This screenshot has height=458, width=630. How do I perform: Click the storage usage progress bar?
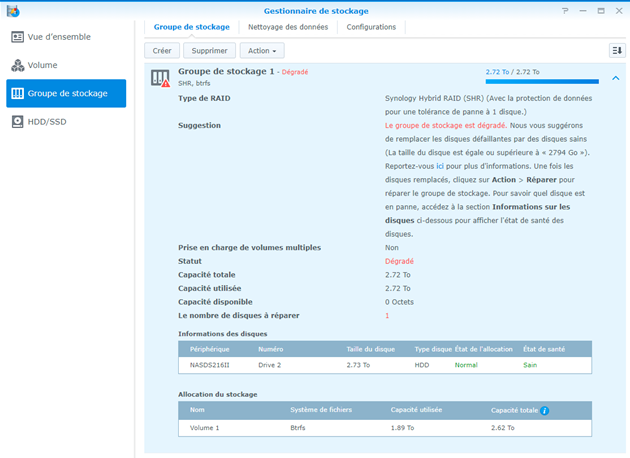click(542, 82)
